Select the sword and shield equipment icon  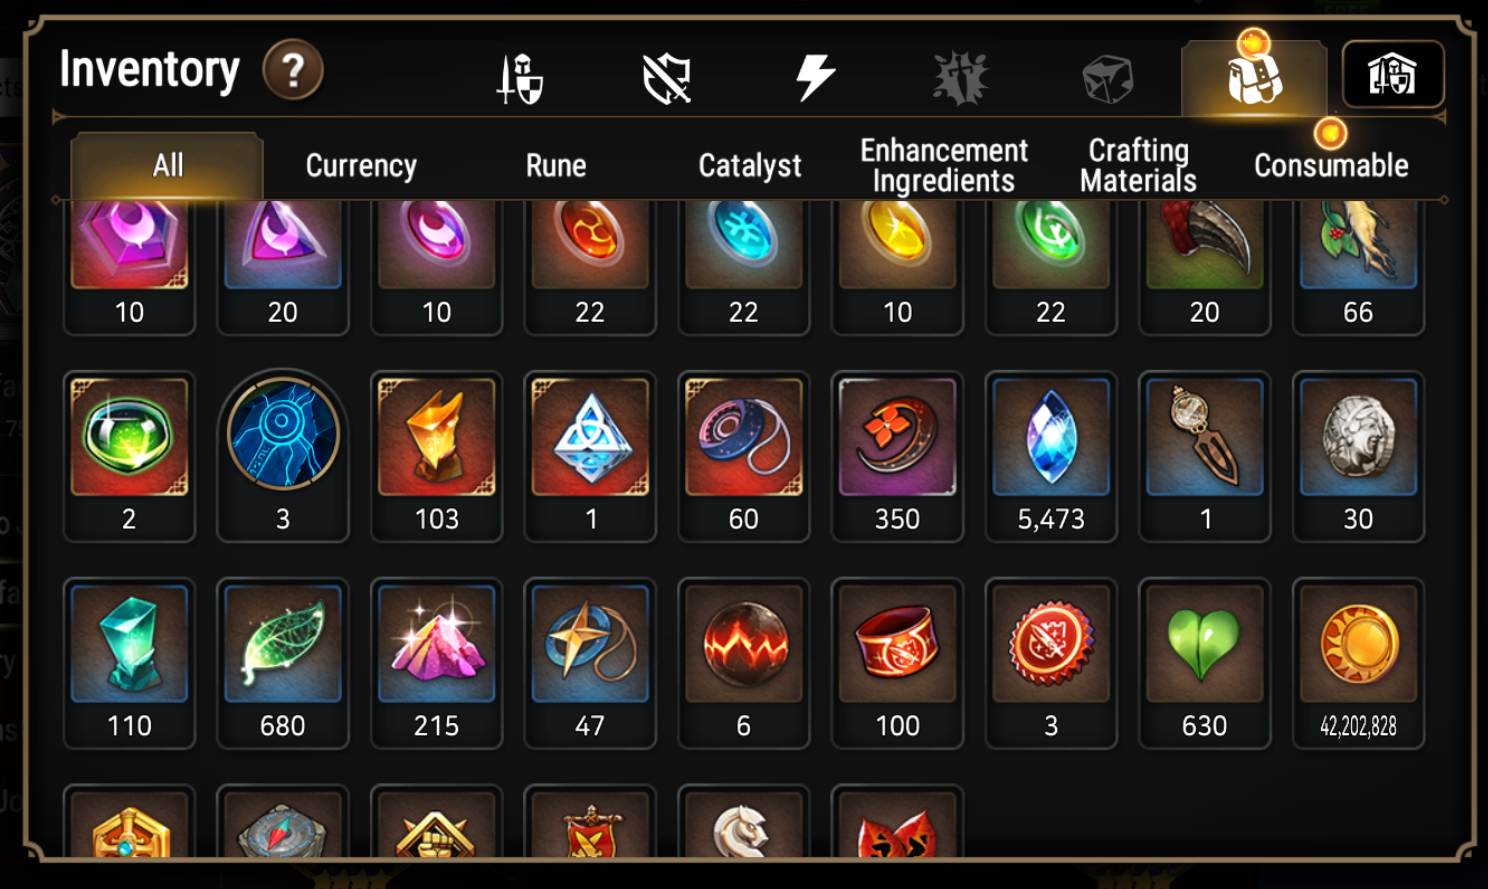[x=520, y=78]
